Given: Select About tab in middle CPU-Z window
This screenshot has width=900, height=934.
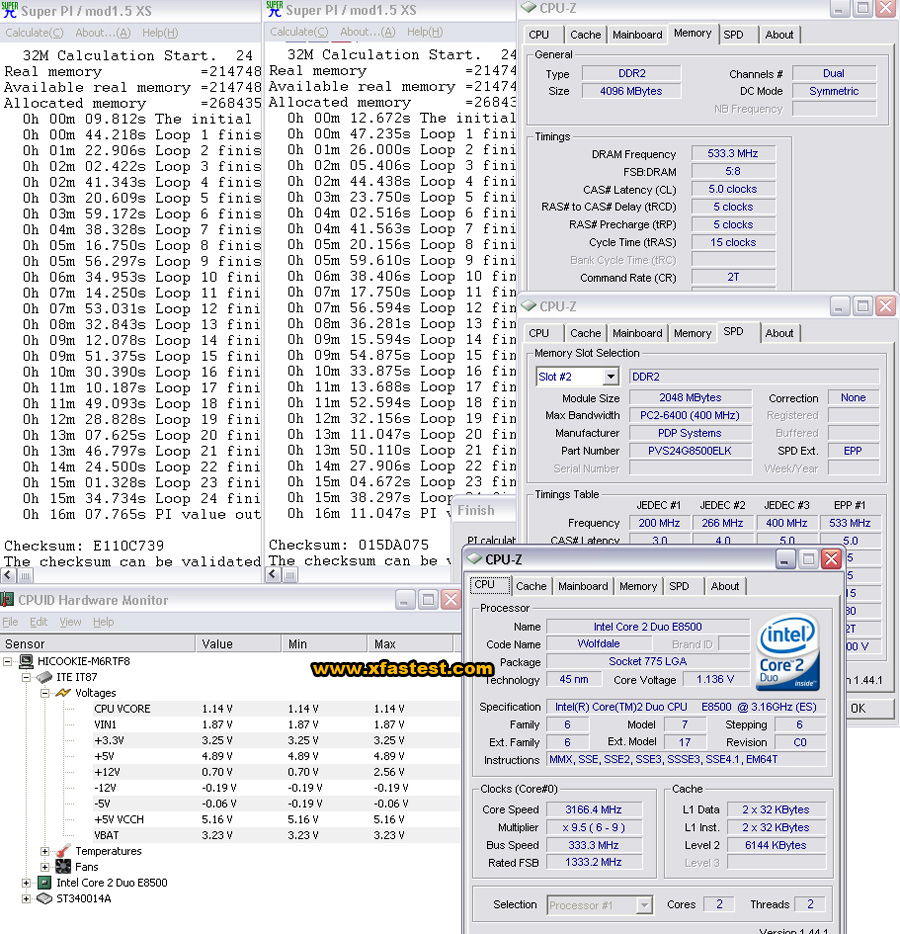Looking at the screenshot, I should click(x=779, y=334).
